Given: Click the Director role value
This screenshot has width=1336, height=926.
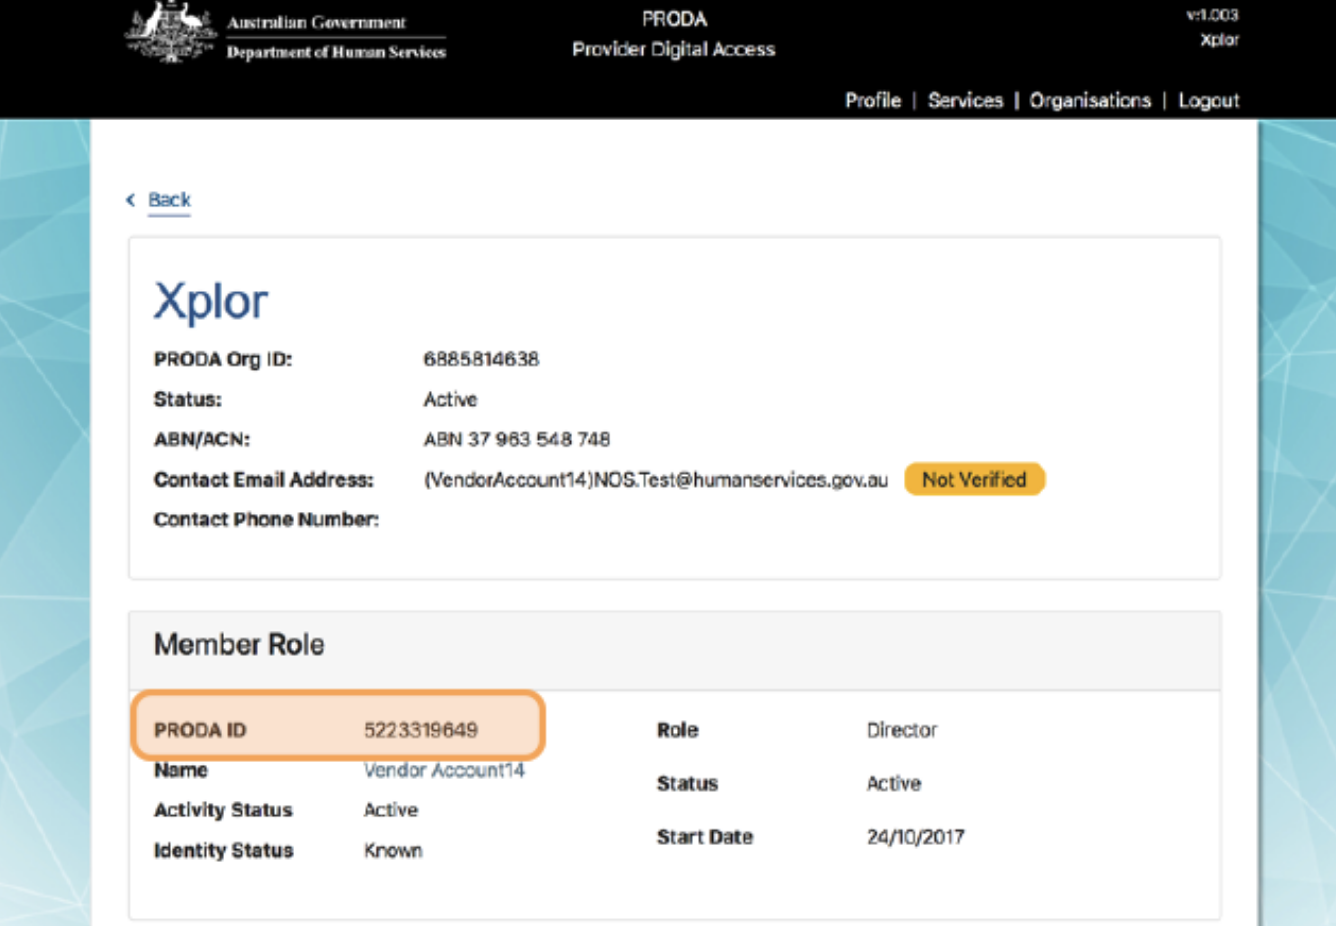Looking at the screenshot, I should pyautogui.click(x=901, y=730).
